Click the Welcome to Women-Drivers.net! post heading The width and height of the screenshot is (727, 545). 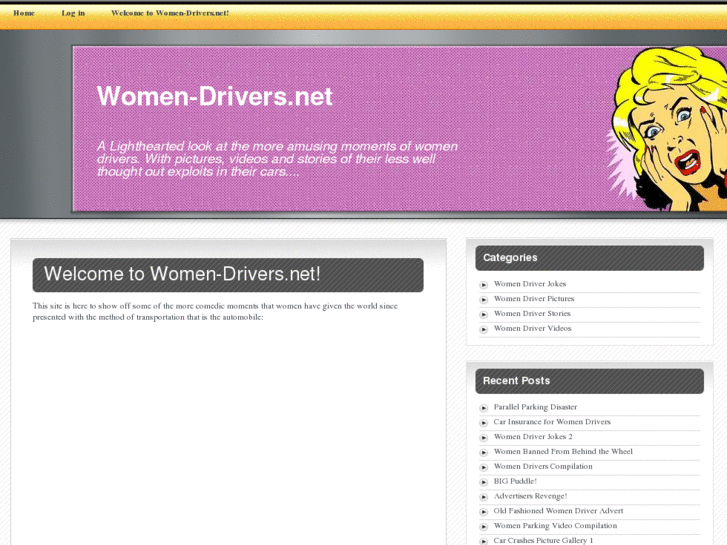(x=182, y=274)
